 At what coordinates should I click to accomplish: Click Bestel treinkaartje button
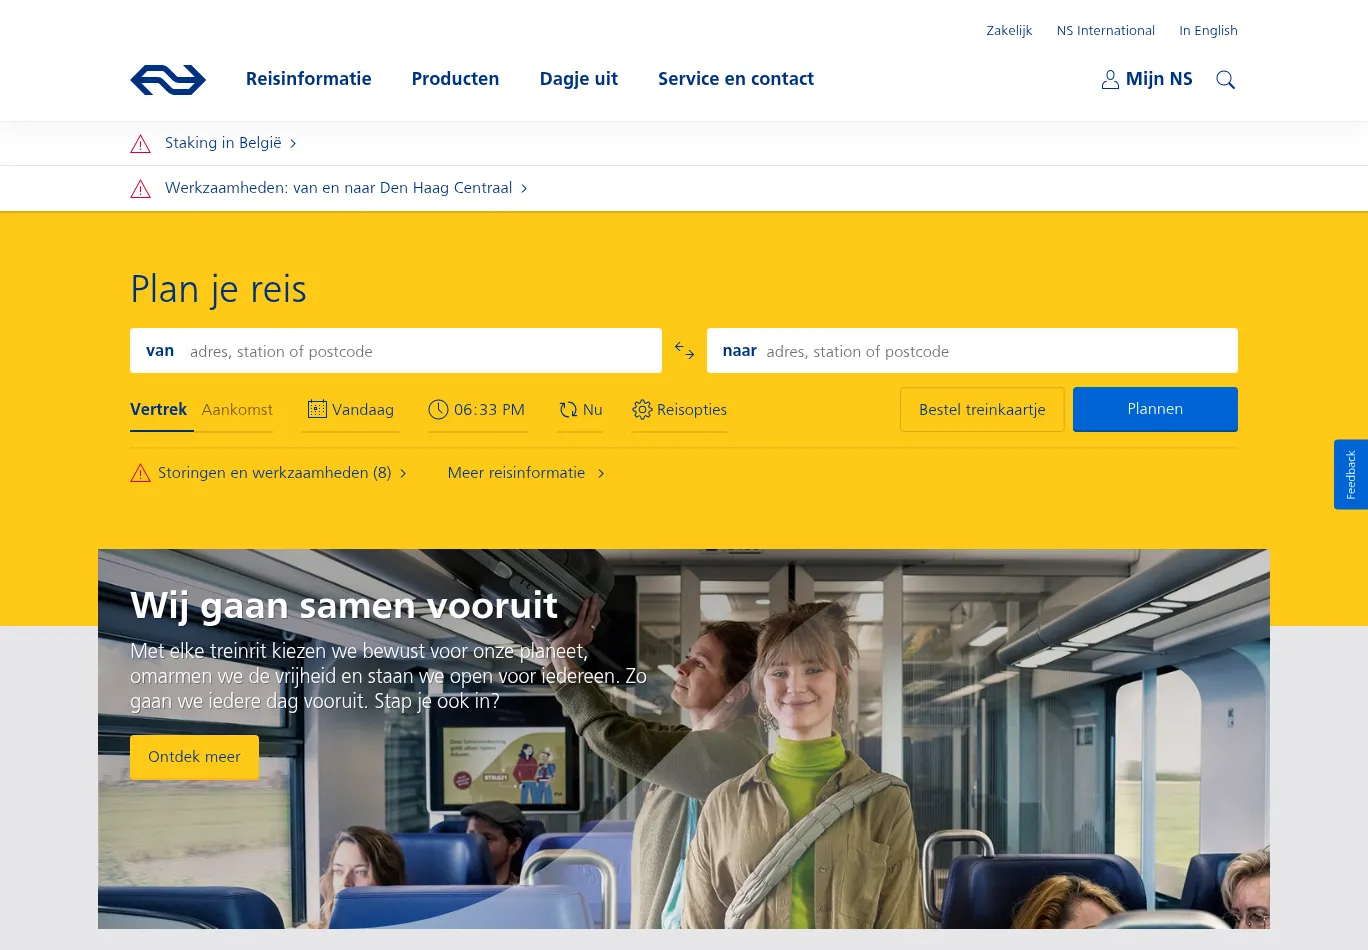982,410
